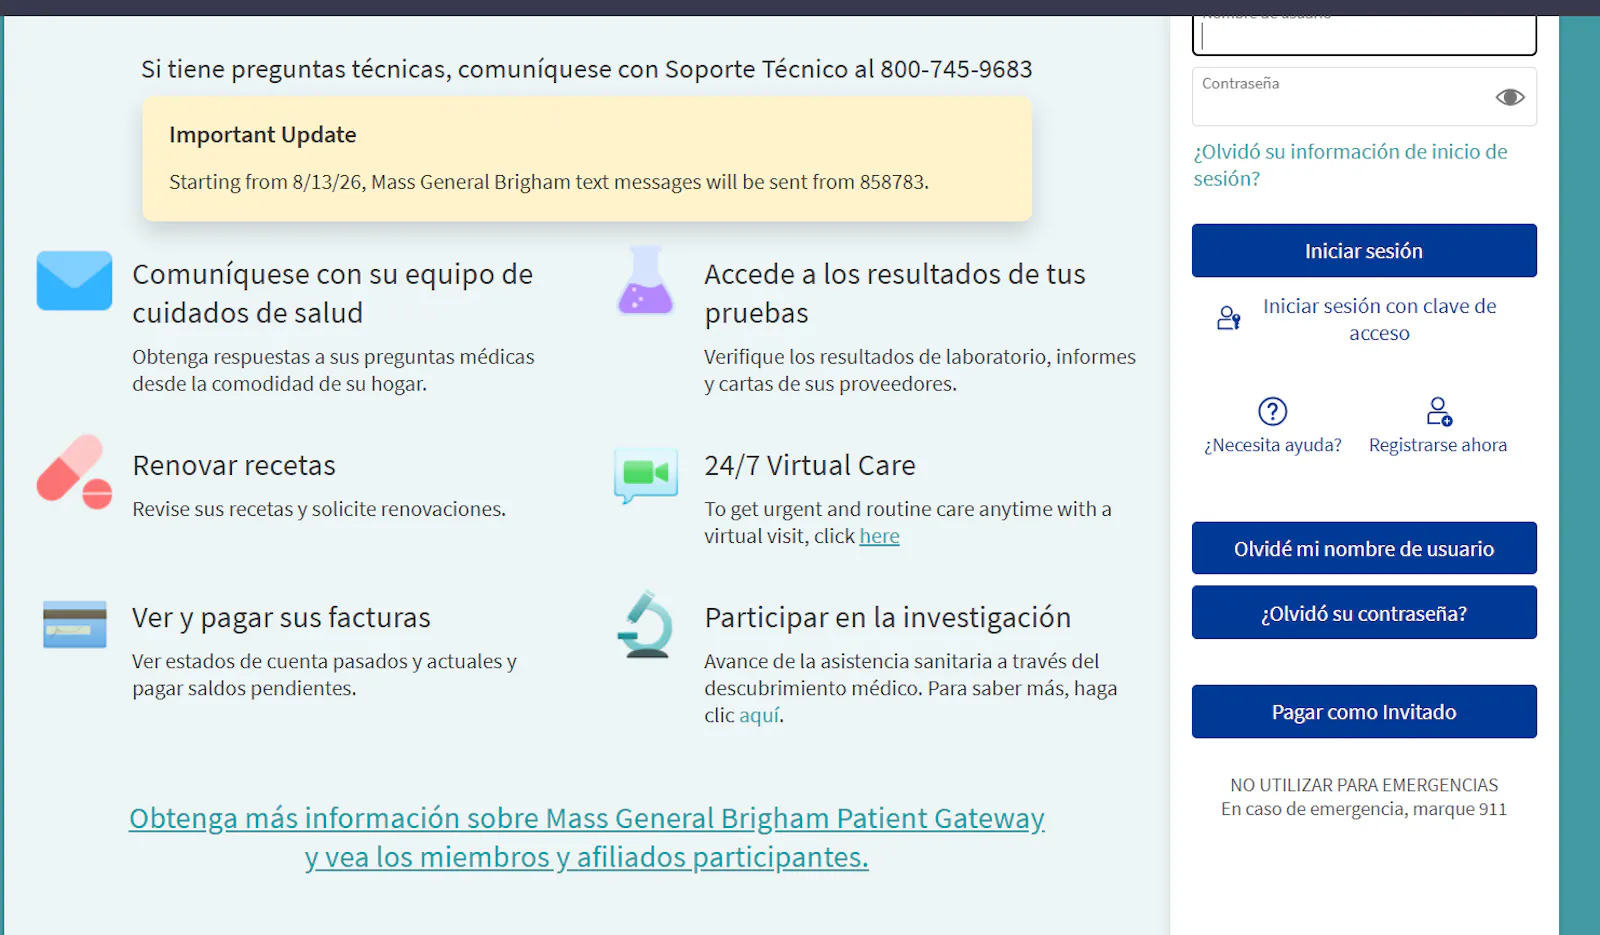The height and width of the screenshot is (935, 1600).
Task: Choose Iniciar sesión con clave de acceso
Action: pos(1379,319)
